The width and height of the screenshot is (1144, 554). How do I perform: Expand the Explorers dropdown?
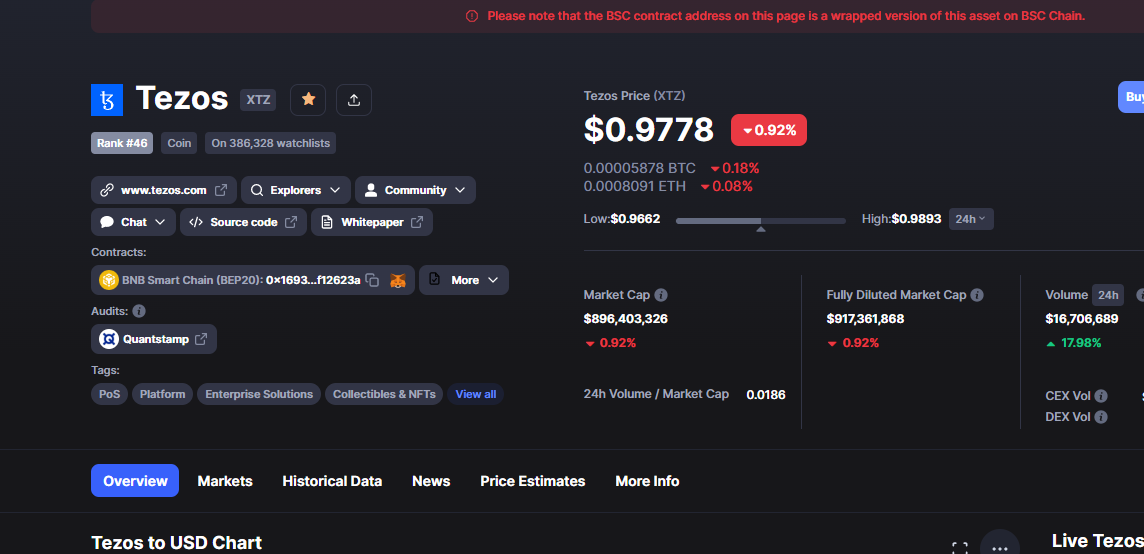(296, 190)
